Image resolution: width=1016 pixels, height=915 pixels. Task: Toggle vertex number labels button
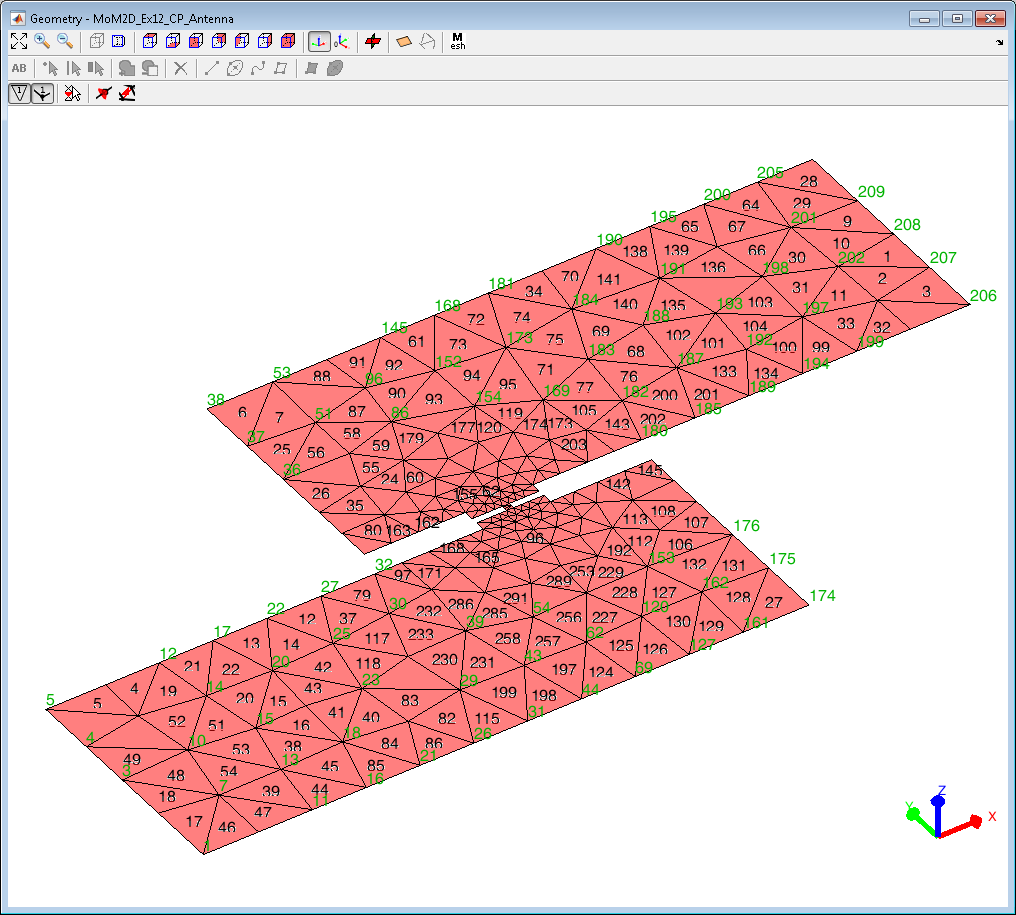42,93
